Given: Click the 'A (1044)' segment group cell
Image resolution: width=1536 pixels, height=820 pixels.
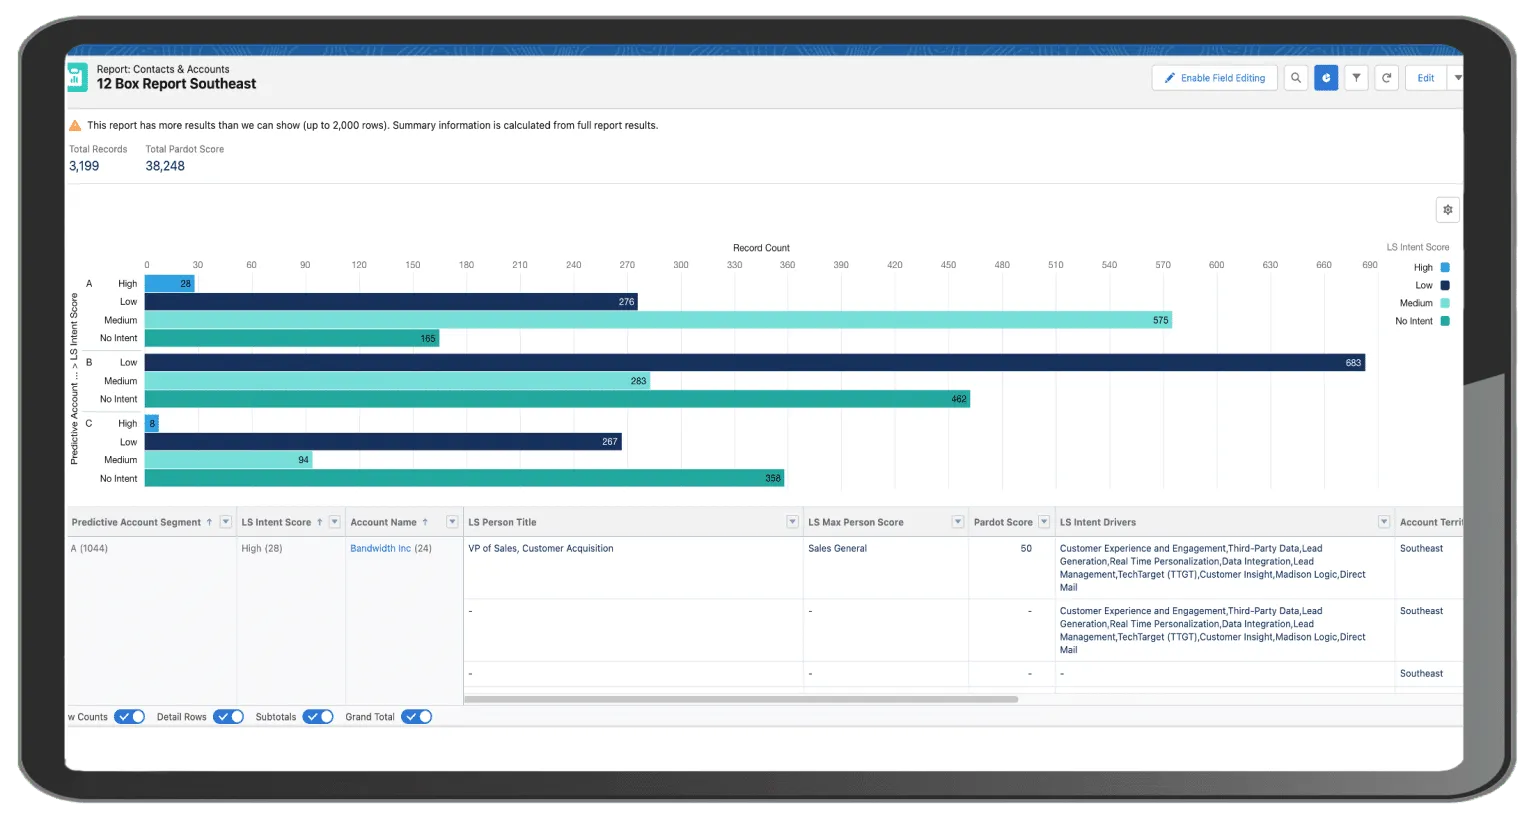Looking at the screenshot, I should coord(89,549).
